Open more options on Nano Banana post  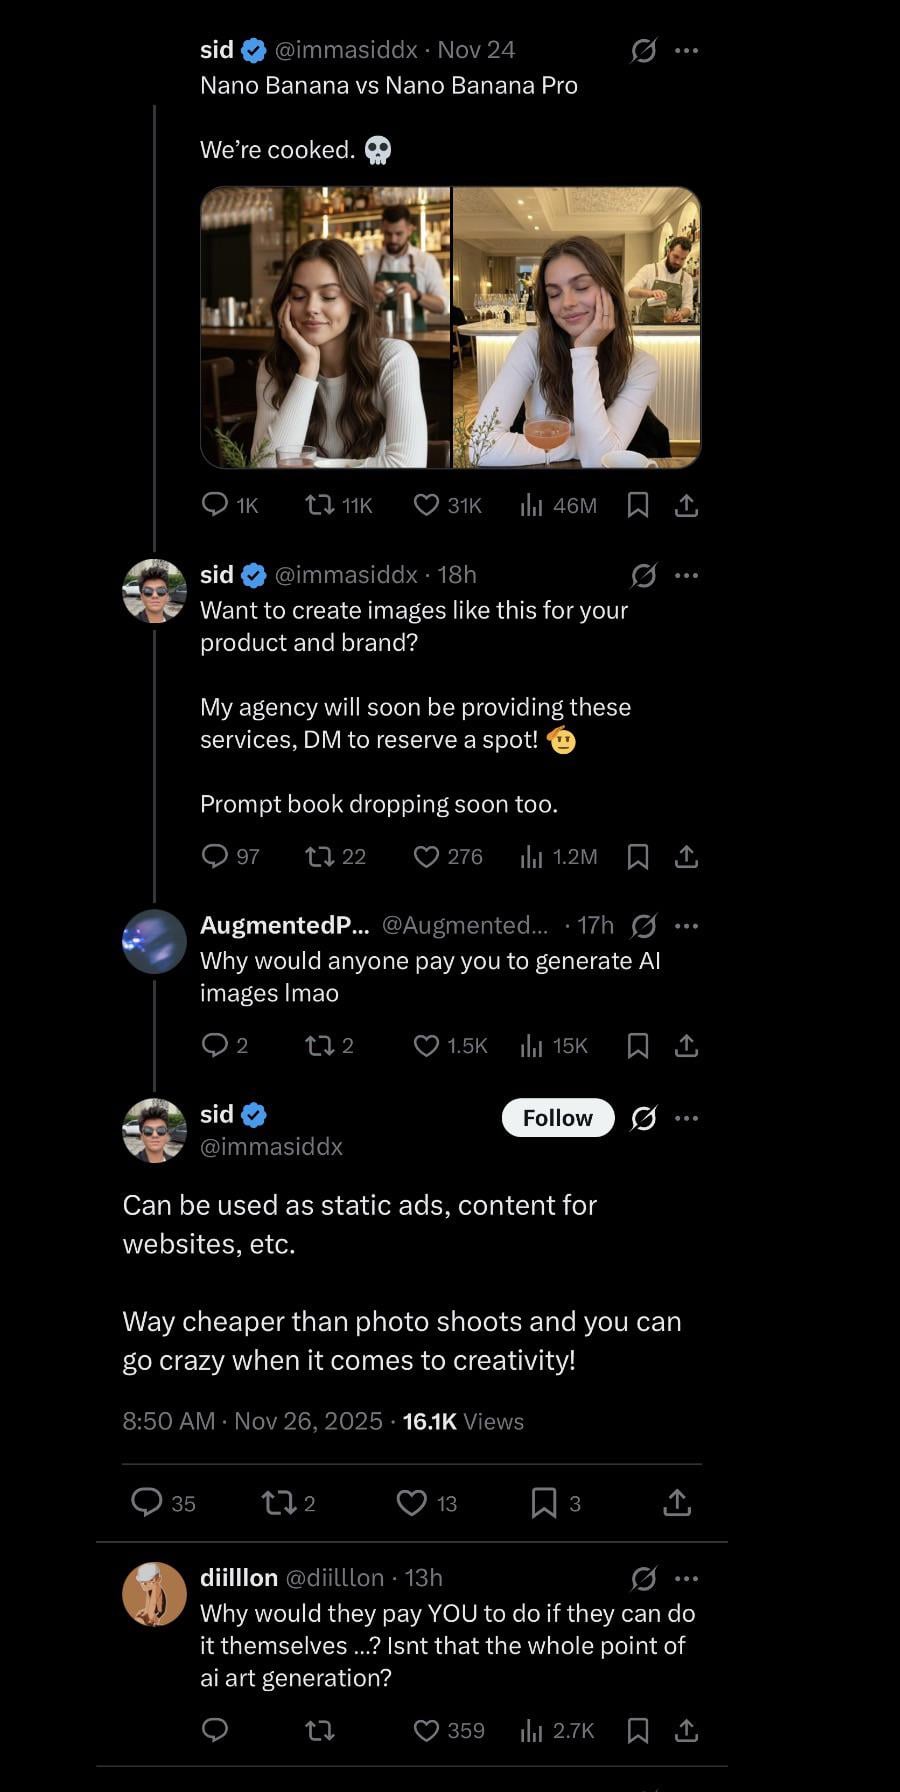point(687,50)
